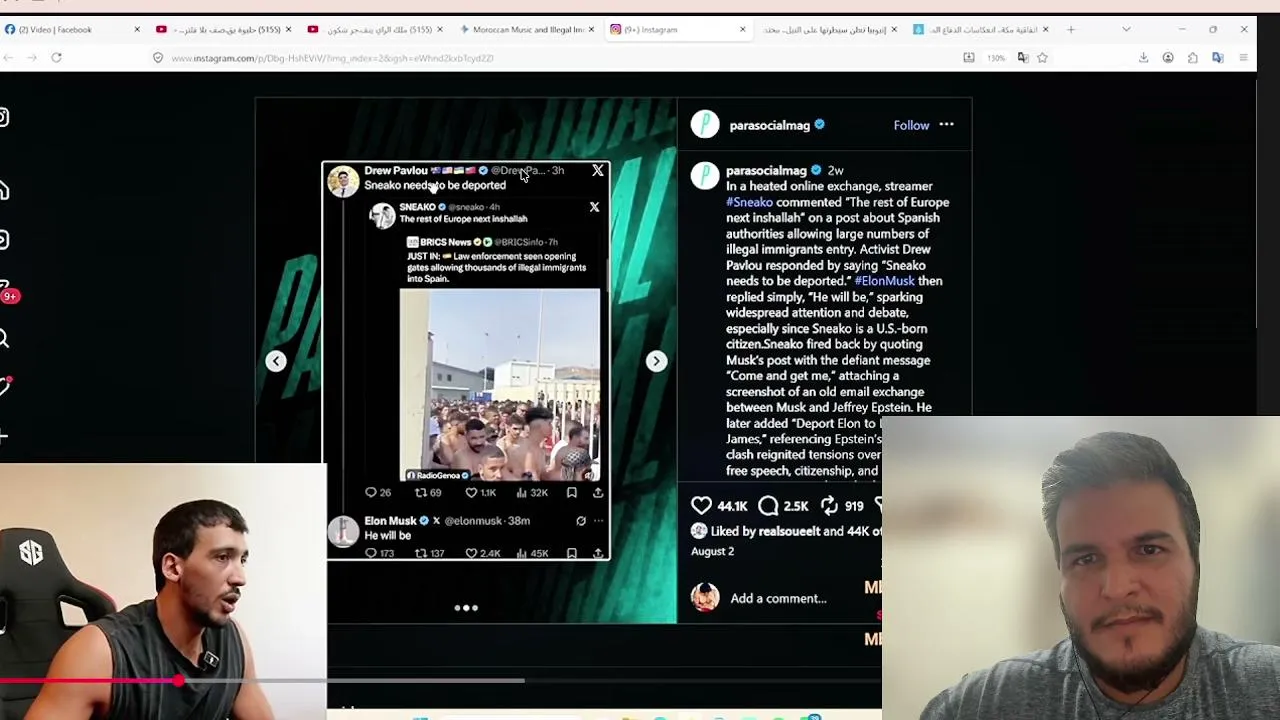
Task: Open Reels from the Instagram sidebar
Action: click(4, 240)
